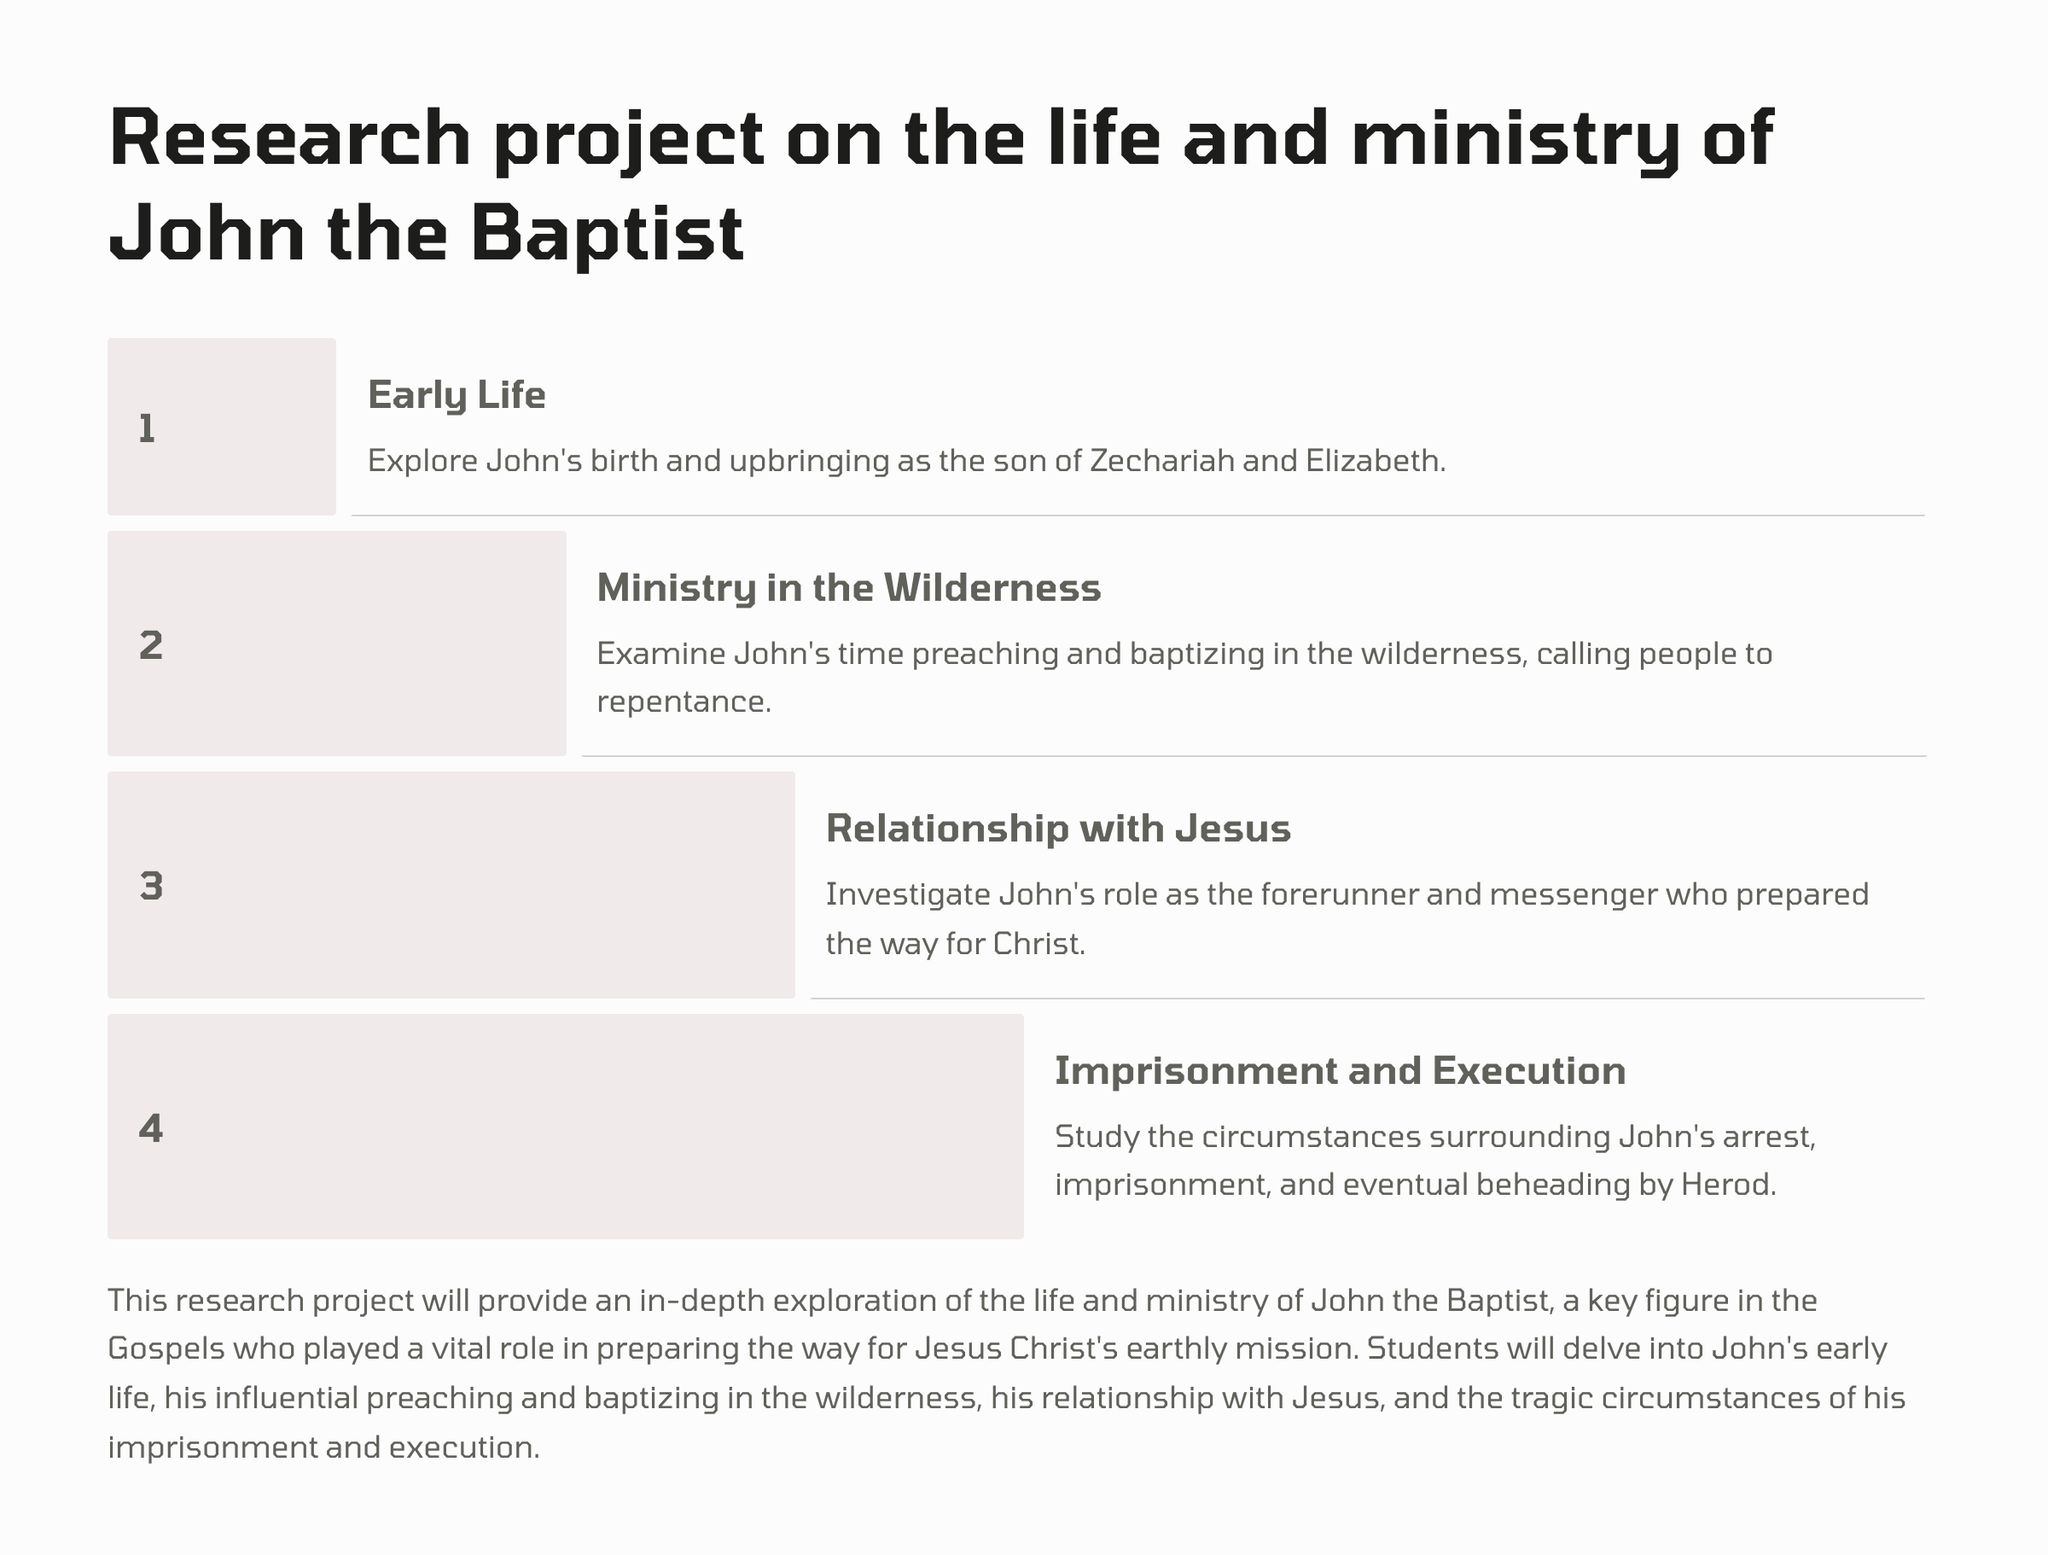Viewport: 2048px width, 1555px height.
Task: Click the "Relationship with Jesus" heading
Action: tap(1058, 829)
